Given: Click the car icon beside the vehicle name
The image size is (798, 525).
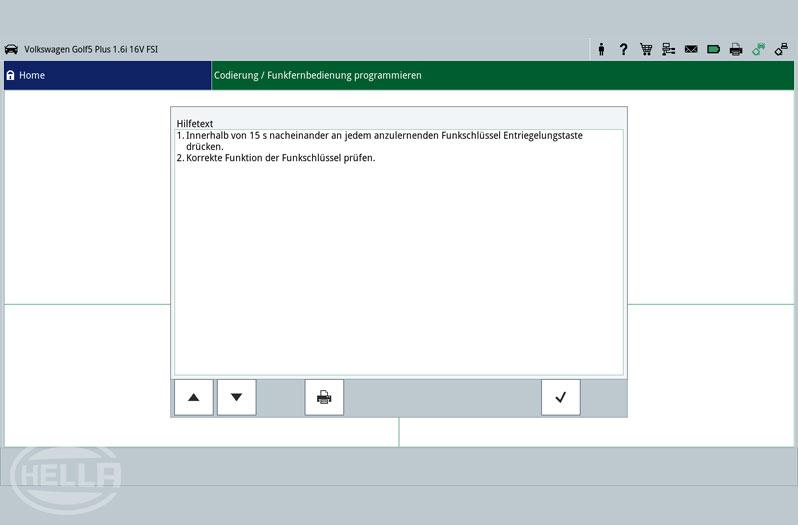Looking at the screenshot, I should pyautogui.click(x=12, y=49).
